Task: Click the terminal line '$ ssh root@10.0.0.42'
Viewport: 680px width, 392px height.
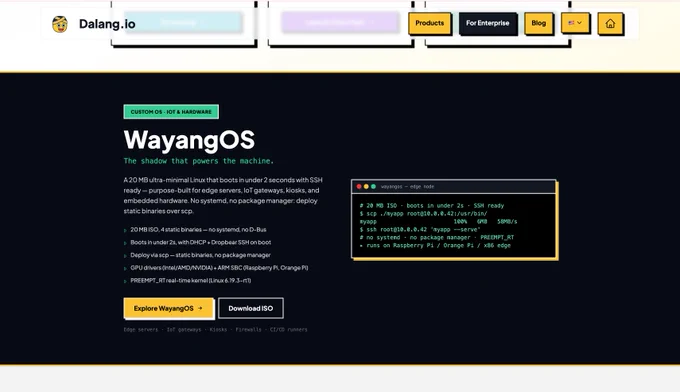Action: coord(420,229)
